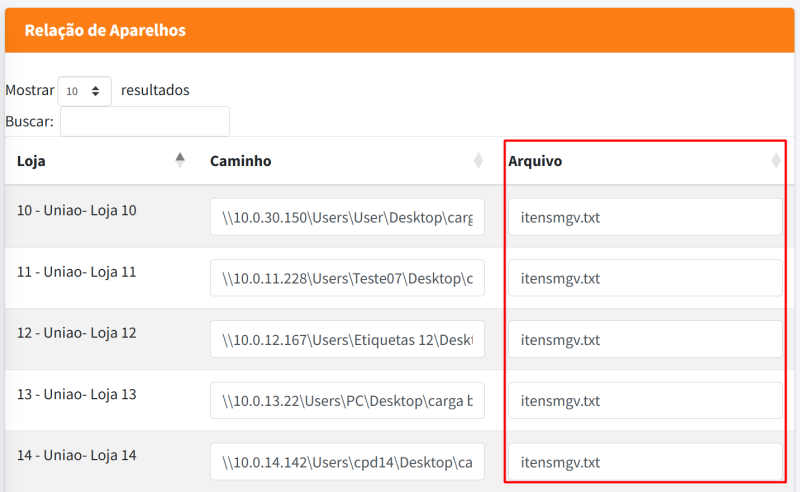Open the results-per-page dropdown showing 10
This screenshot has width=800, height=492.
point(84,91)
